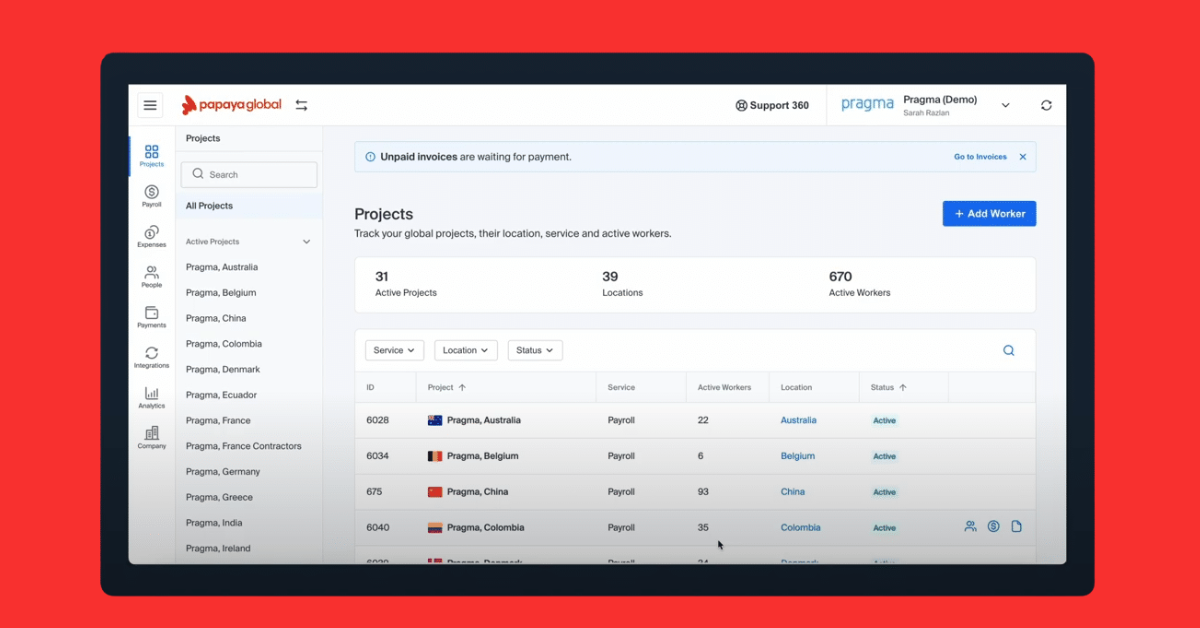Open the Integrations sidebar icon
The height and width of the screenshot is (628, 1200).
(151, 357)
